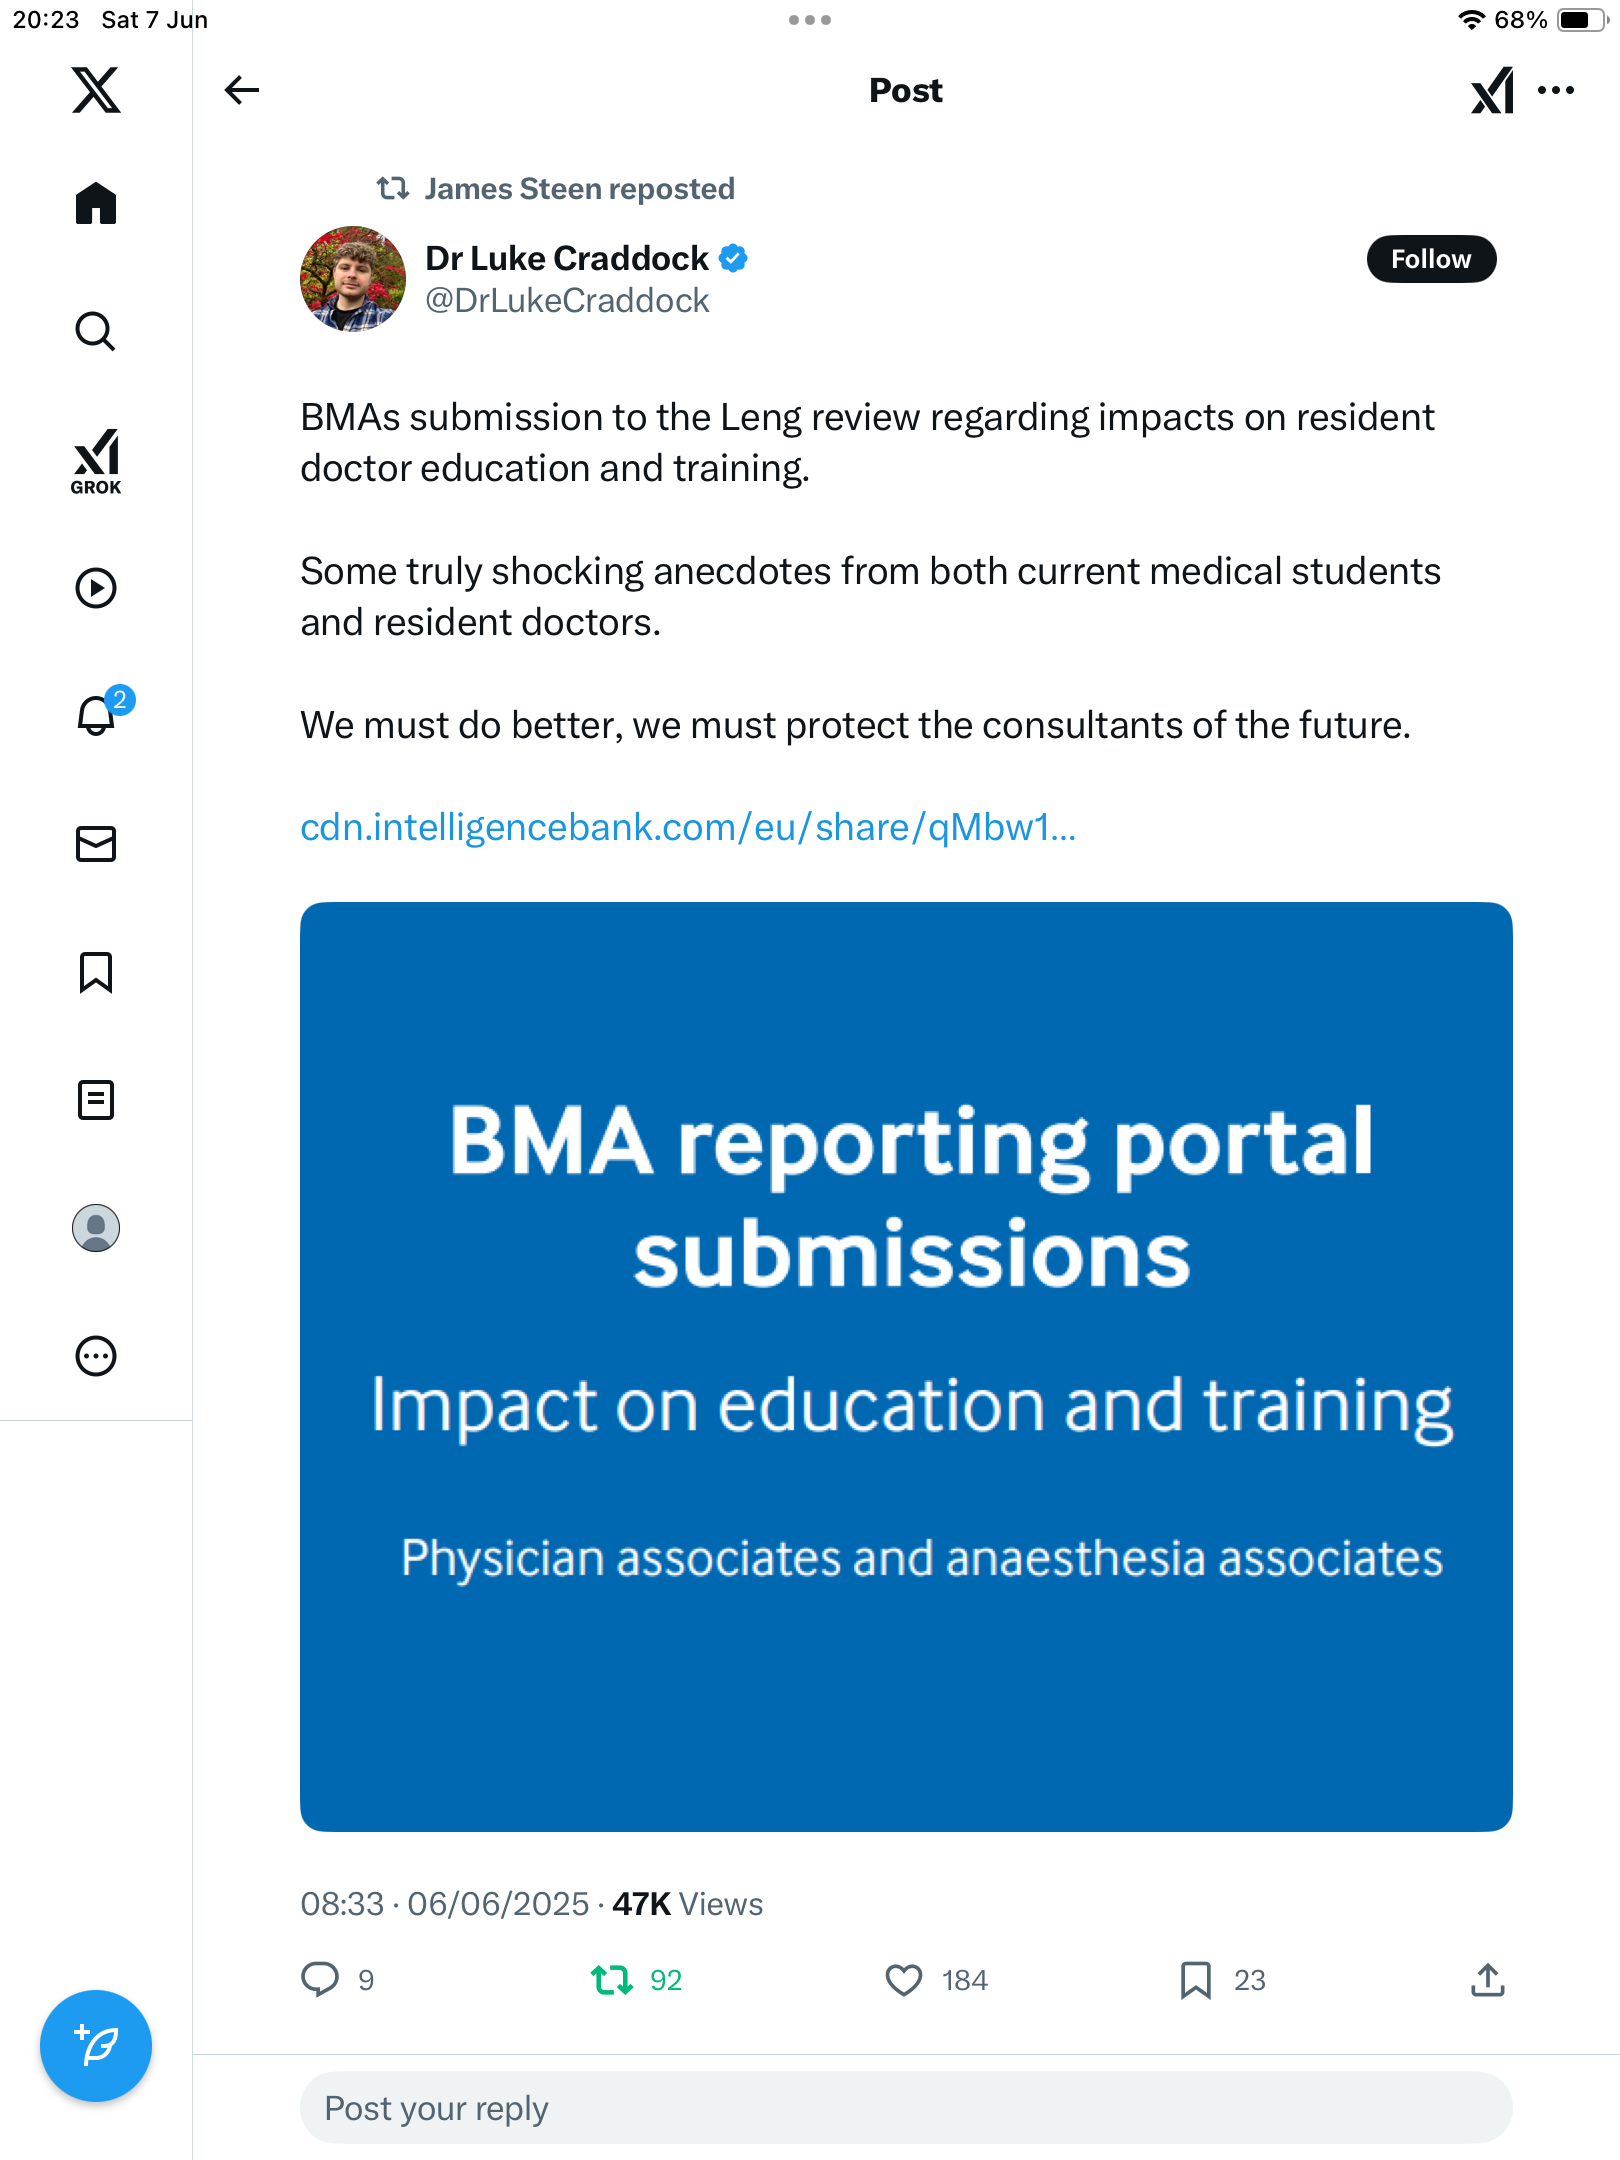Screen dimensions: 1620x2160
Task: Open Lists icon in sidebar
Action: [x=96, y=1100]
